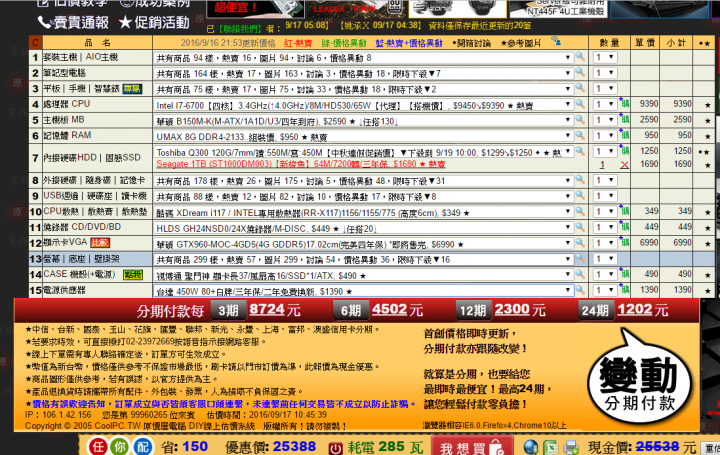The image size is (720, 455).
Task: Open quantity dropdown in 記憶體 RAM row
Action: pos(605,135)
